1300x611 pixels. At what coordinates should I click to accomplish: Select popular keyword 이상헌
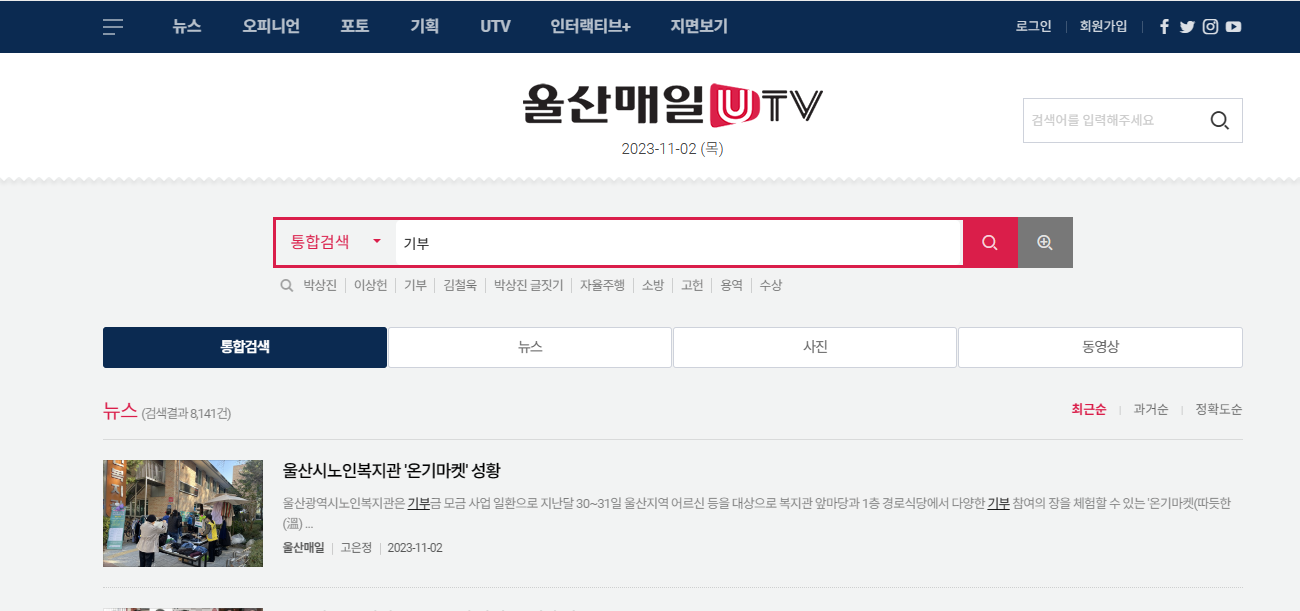coord(371,286)
